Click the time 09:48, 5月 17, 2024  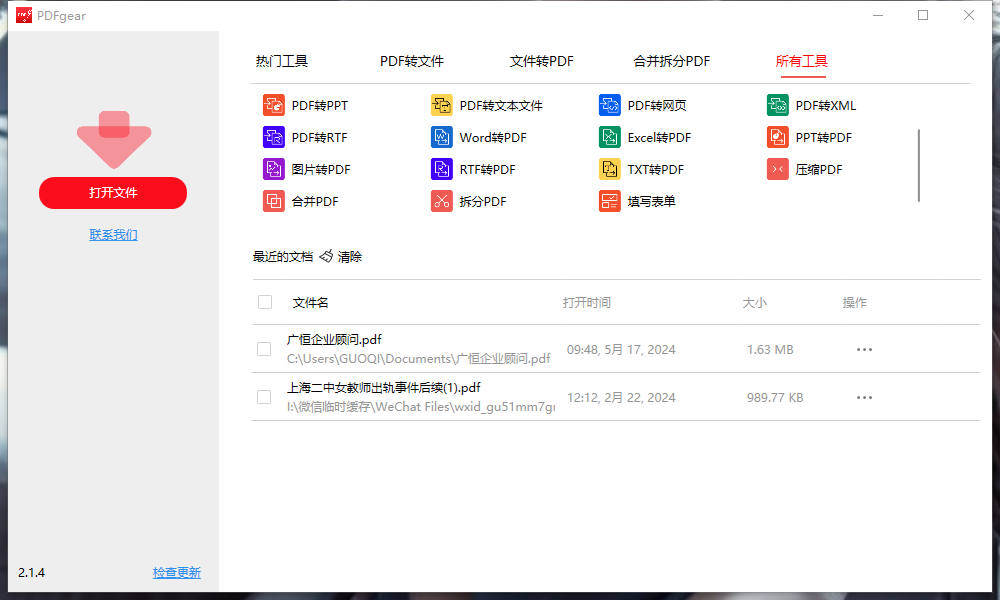pos(621,349)
